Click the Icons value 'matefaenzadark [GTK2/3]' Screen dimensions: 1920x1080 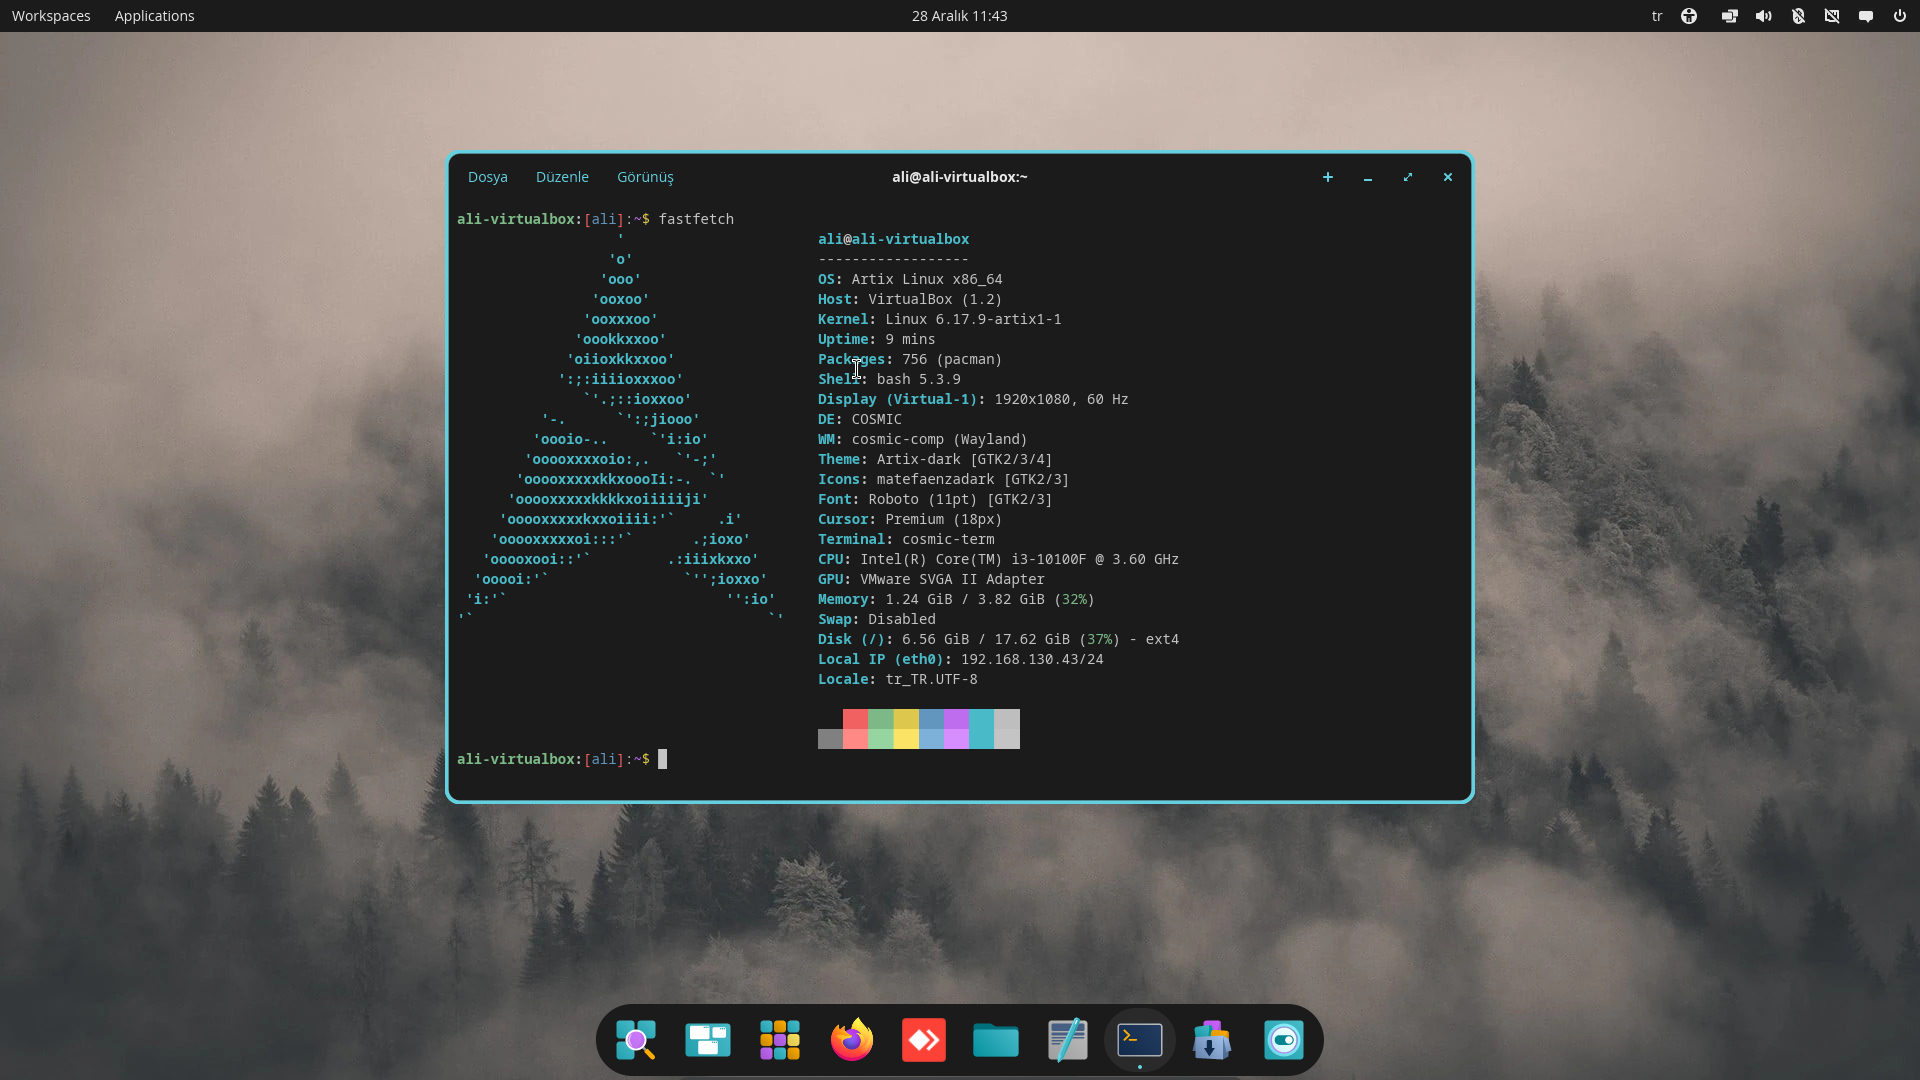(973, 479)
